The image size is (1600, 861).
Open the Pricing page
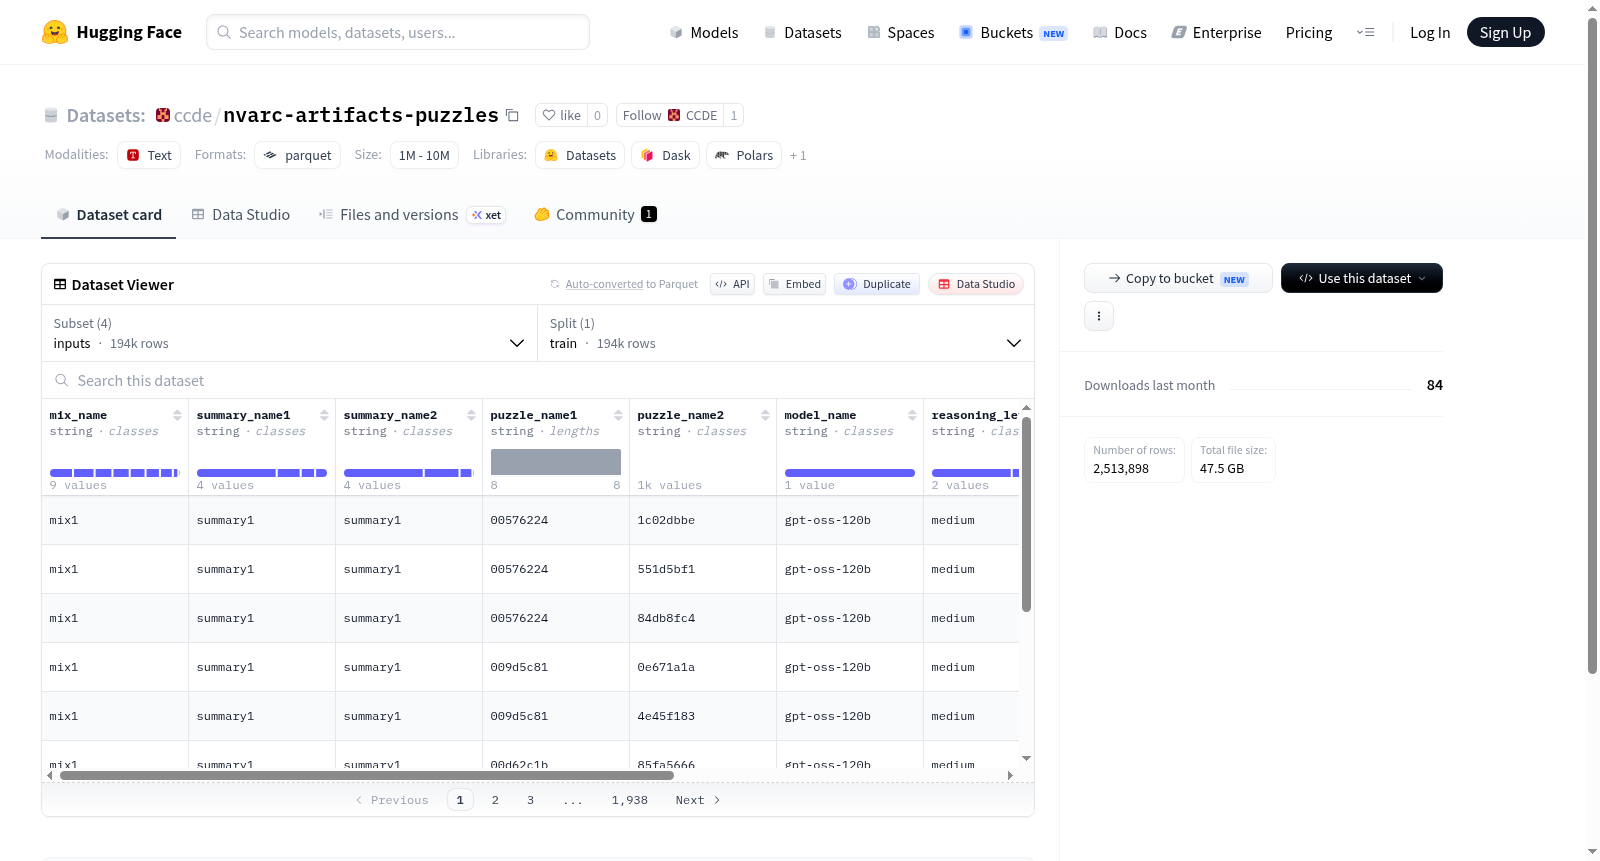(x=1309, y=33)
